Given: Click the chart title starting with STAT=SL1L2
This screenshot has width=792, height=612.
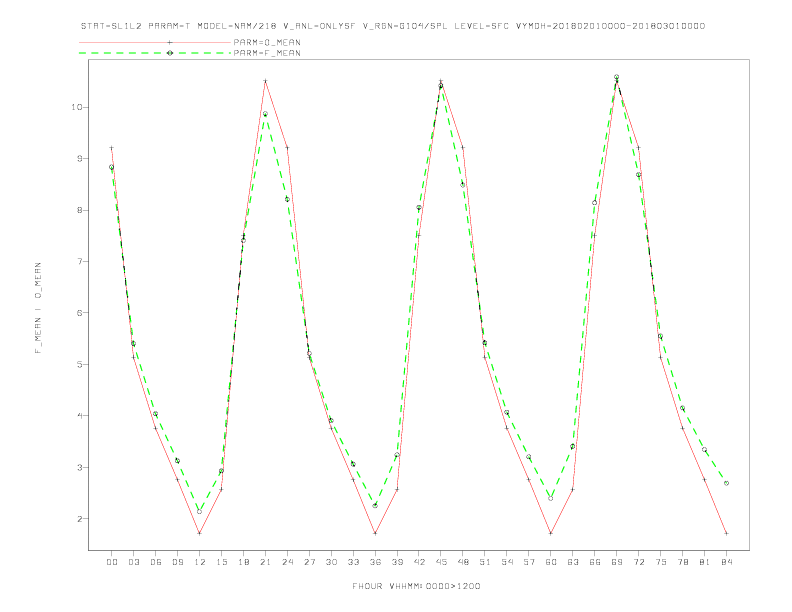Looking at the screenshot, I should pyautogui.click(x=393, y=26).
